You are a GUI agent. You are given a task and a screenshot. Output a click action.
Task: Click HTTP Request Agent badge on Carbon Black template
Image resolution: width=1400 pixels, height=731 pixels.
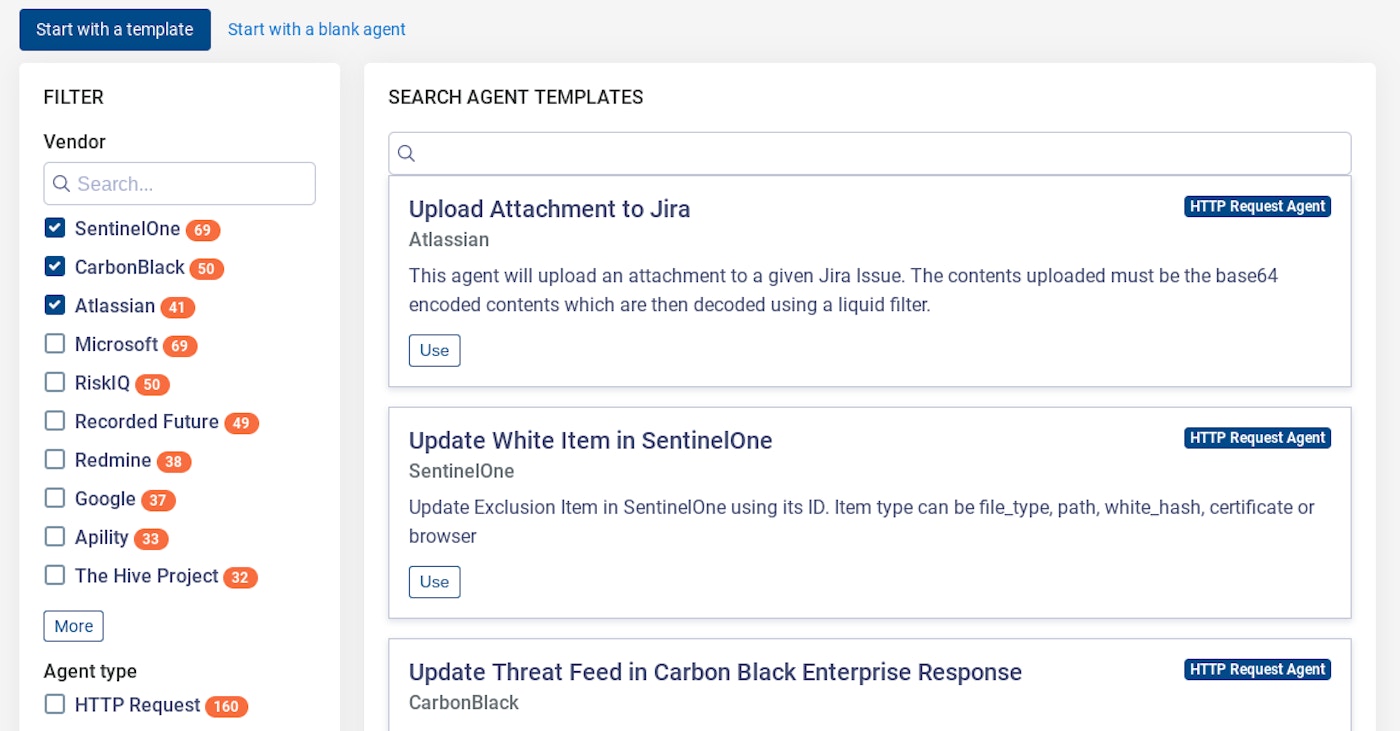click(1257, 670)
